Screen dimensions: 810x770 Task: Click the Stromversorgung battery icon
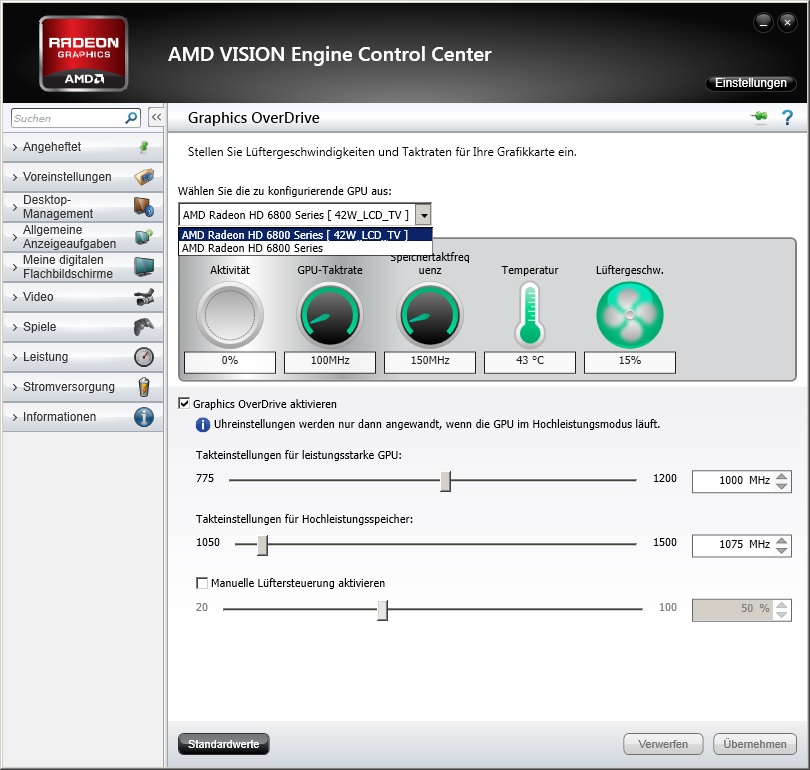pyautogui.click(x=144, y=387)
